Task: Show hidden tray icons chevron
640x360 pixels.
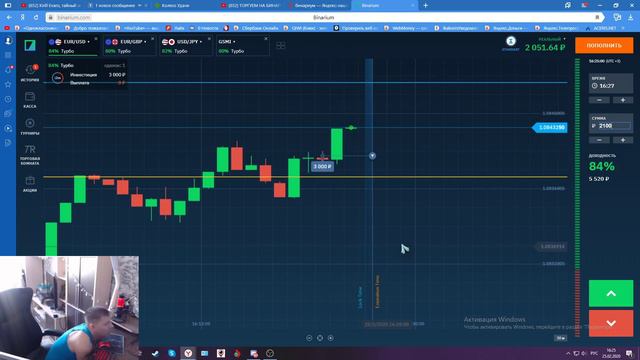Action: click(x=568, y=353)
